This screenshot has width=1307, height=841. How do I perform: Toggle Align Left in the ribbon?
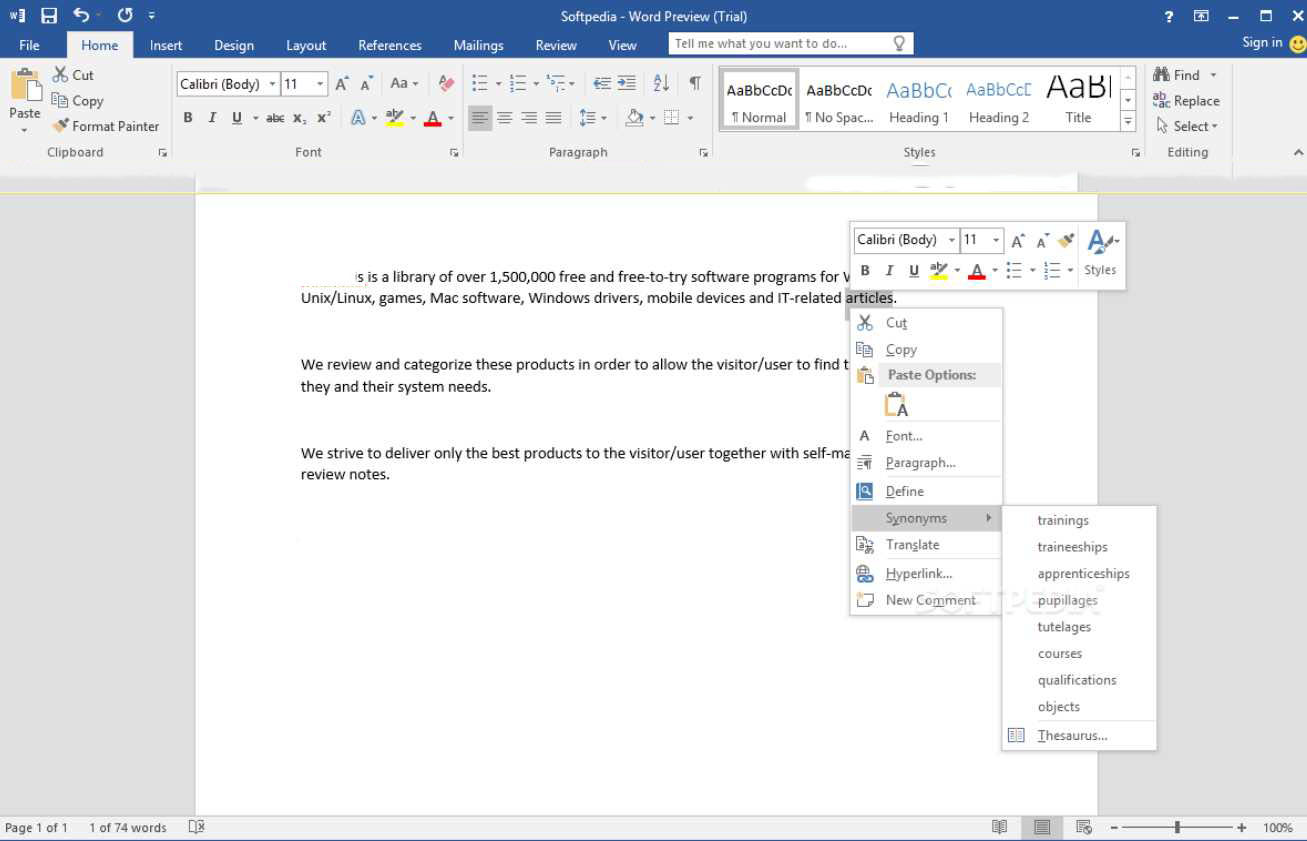[481, 118]
